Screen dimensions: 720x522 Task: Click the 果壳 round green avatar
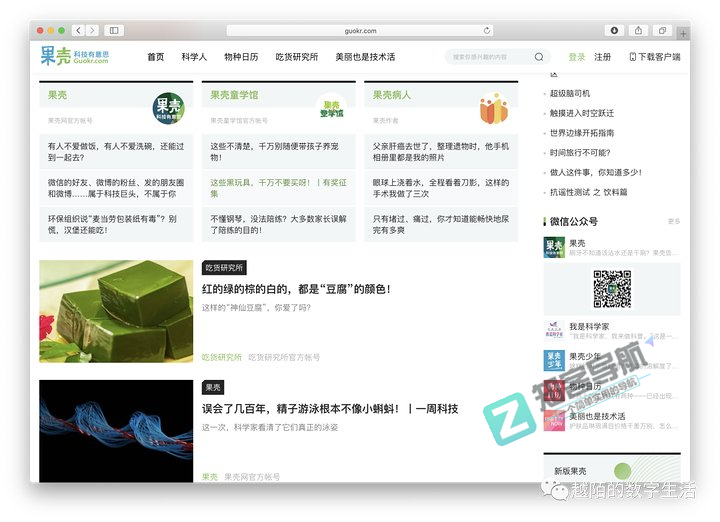tap(169, 108)
